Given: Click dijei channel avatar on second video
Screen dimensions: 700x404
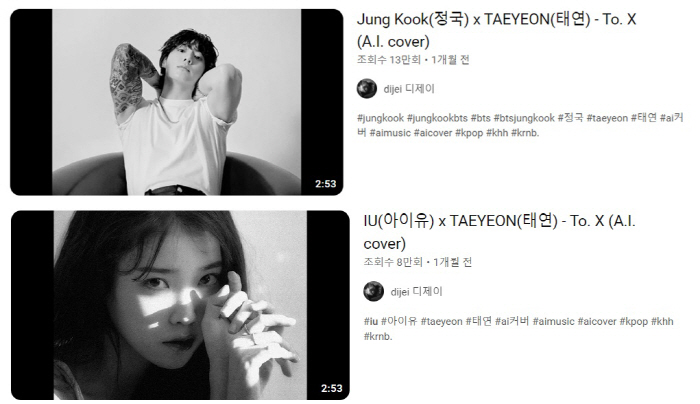Looking at the screenshot, I should tap(374, 292).
